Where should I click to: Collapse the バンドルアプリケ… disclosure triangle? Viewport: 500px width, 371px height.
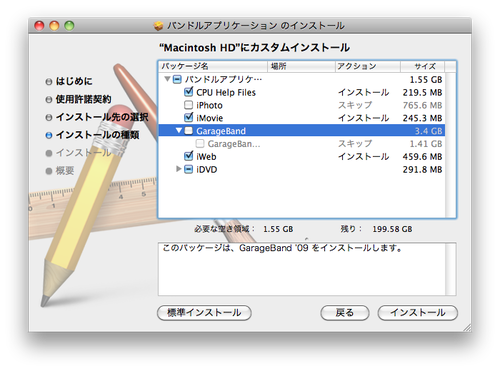pyautogui.click(x=168, y=79)
